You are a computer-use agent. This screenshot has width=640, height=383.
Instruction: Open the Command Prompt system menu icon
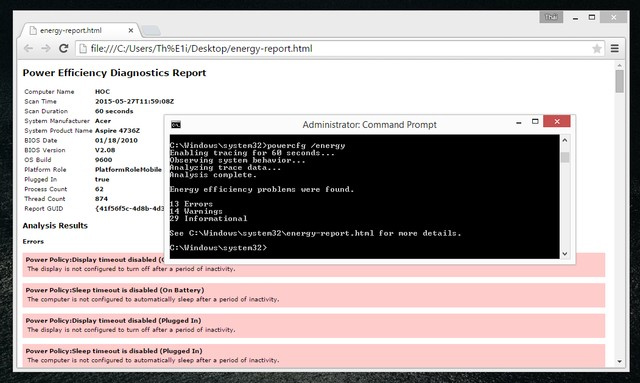(176, 125)
